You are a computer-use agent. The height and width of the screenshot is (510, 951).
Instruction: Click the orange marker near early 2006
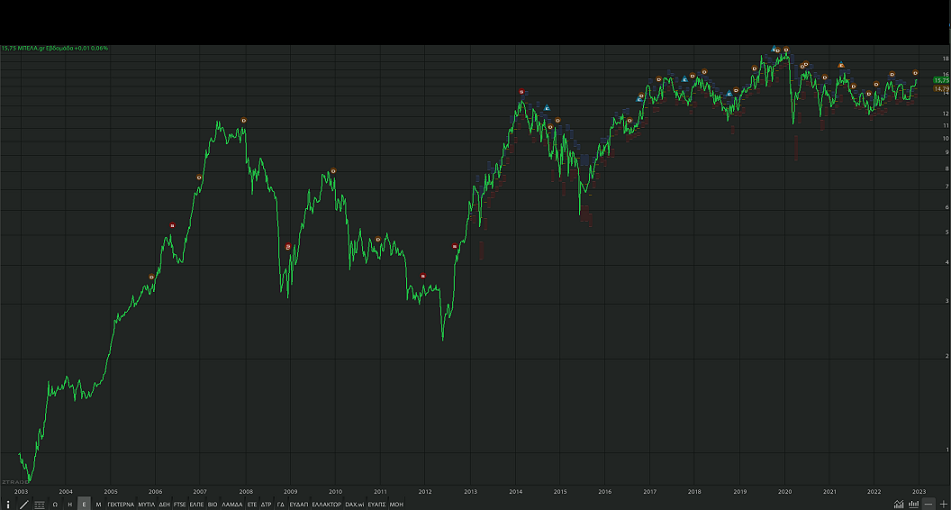tap(152, 277)
